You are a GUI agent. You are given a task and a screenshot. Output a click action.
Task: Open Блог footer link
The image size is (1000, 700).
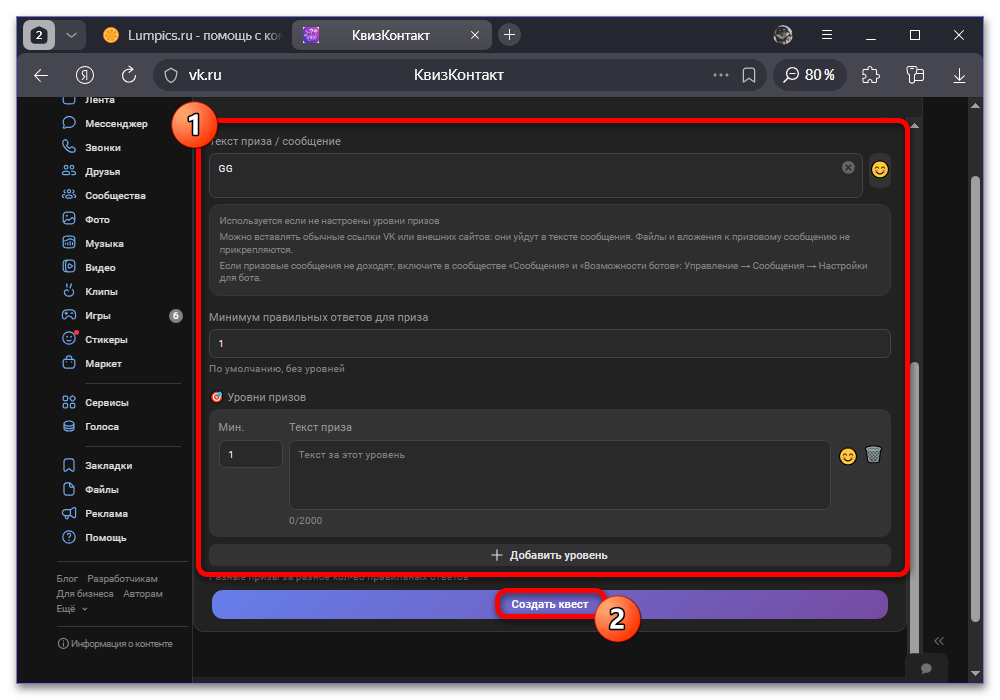point(67,579)
